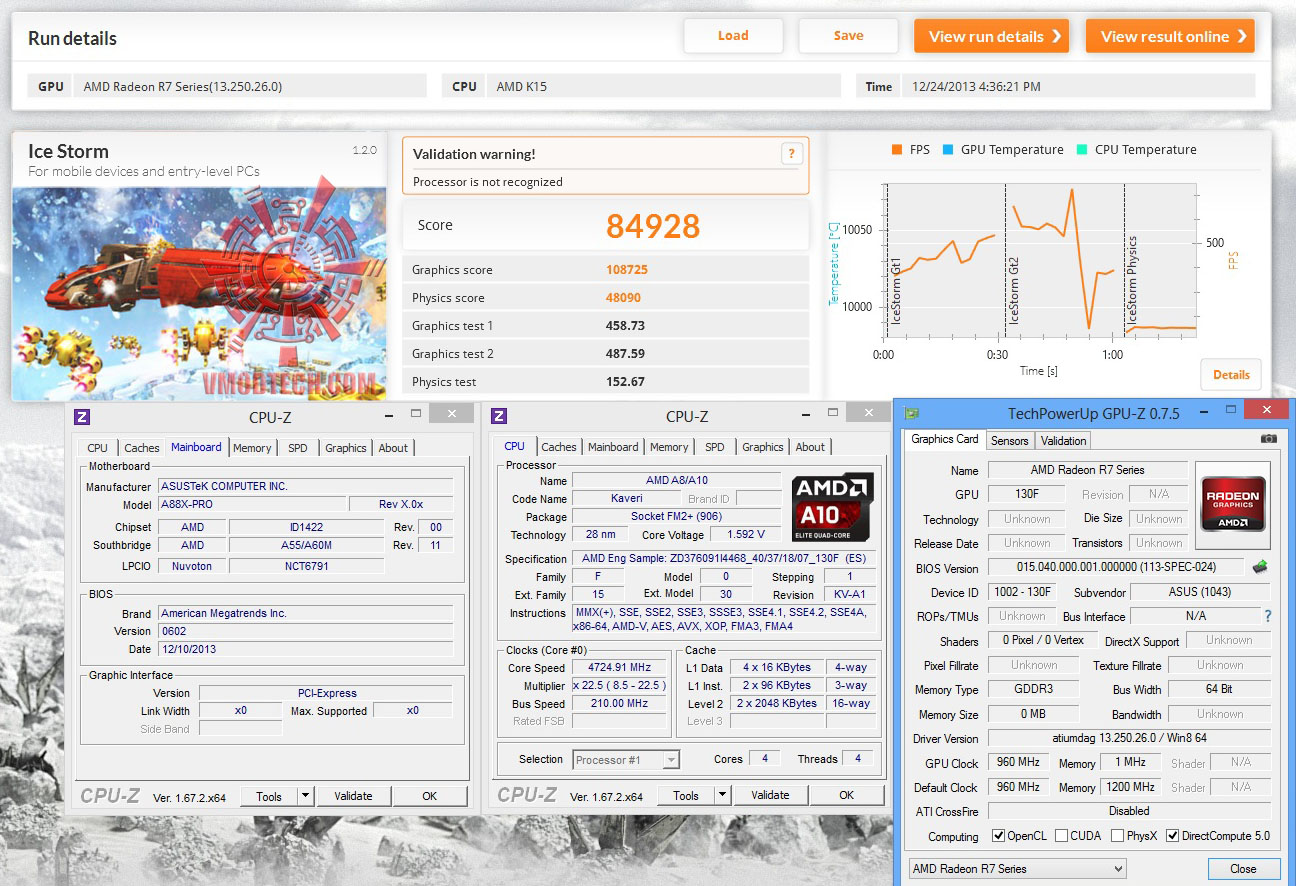The height and width of the screenshot is (886, 1296).
Task: Switch to CPU tab in the Mainboard CPU-Z window
Action: coord(97,448)
